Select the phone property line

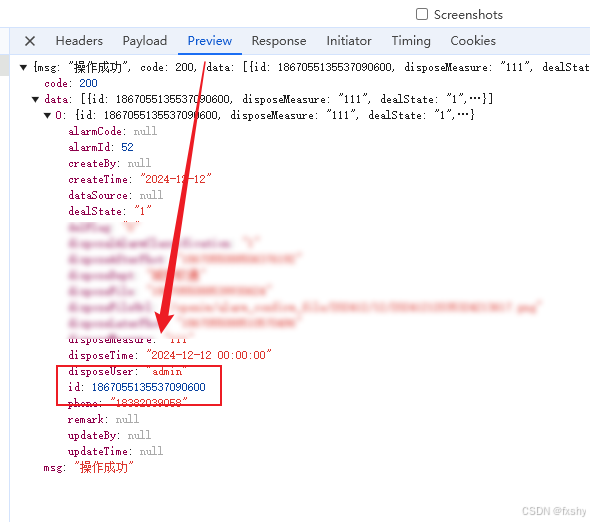128,403
